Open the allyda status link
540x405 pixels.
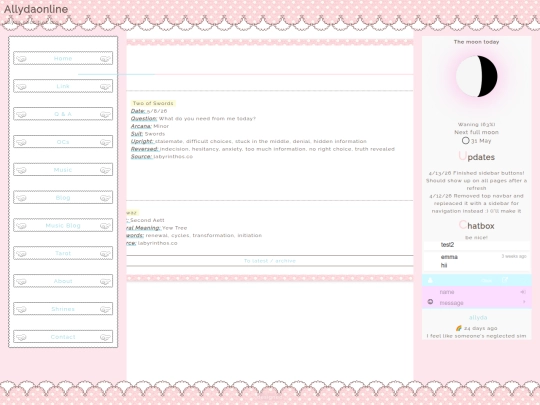tap(478, 318)
